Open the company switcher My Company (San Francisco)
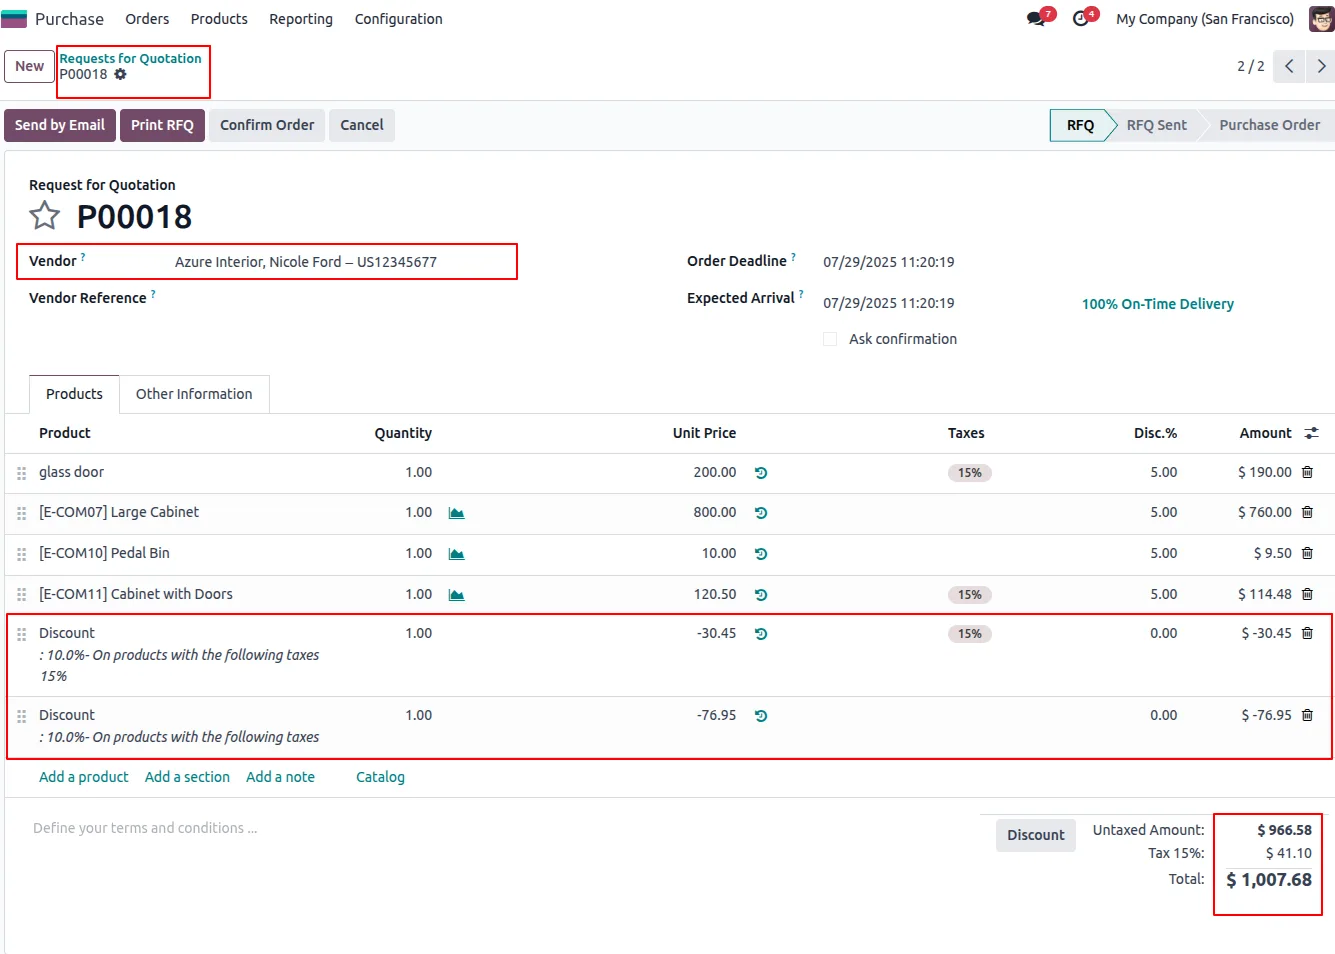 (x=1205, y=19)
